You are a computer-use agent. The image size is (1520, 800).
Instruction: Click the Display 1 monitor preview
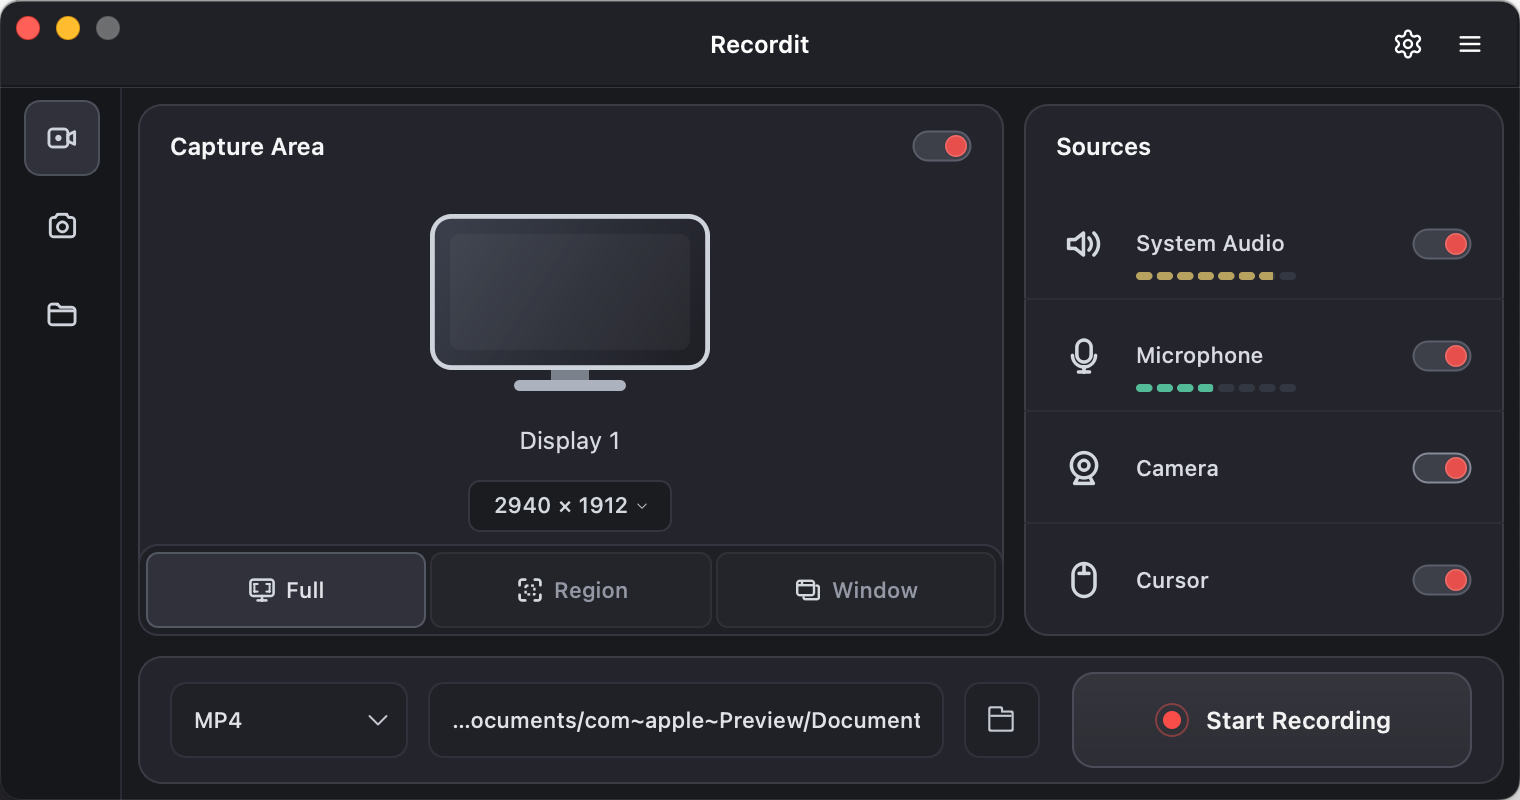click(570, 303)
